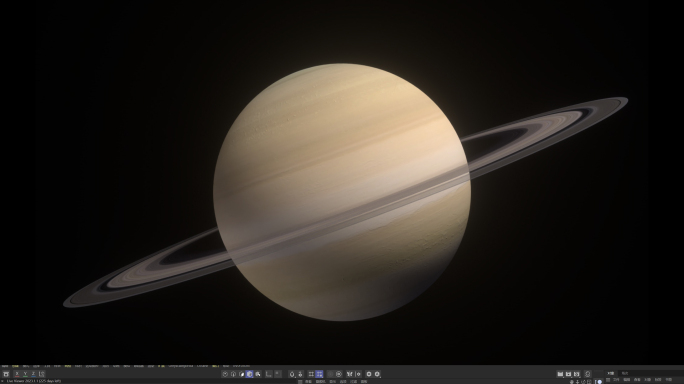Open the hamburger menu of the viewport menu bar
Screen dimensions: 684x384
300,382
